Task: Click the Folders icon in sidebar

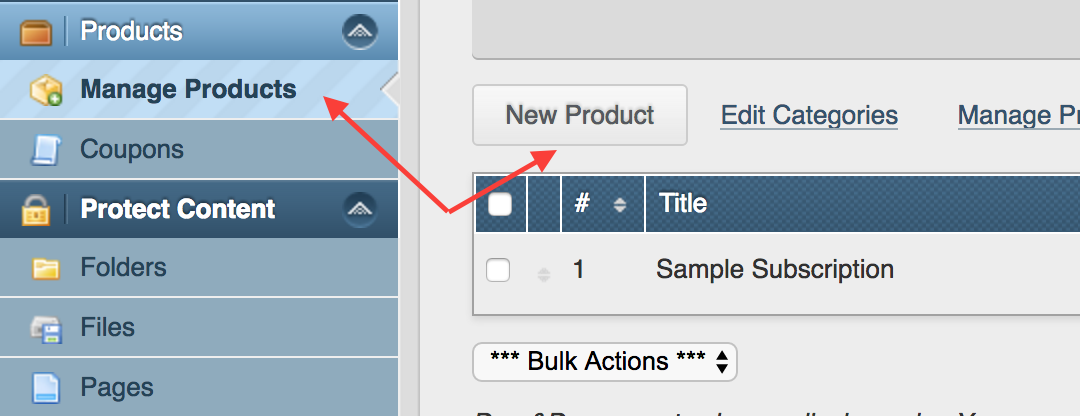Action: tap(46, 268)
